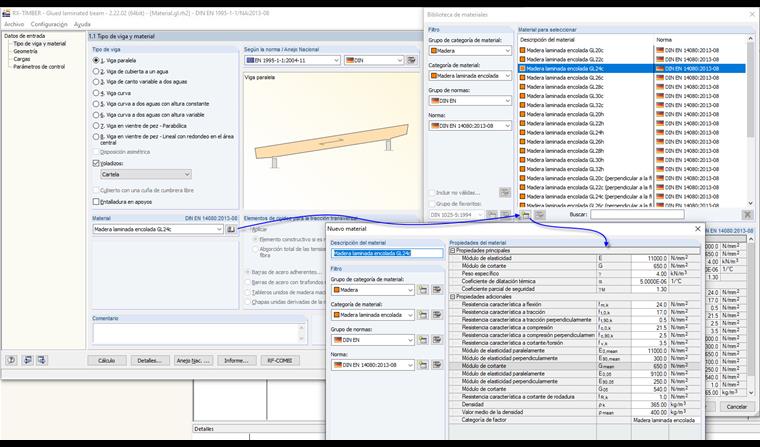The width and height of the screenshot is (760, 447).
Task: Click Módulo de elasticidad value 11000.0
Action: [650, 258]
